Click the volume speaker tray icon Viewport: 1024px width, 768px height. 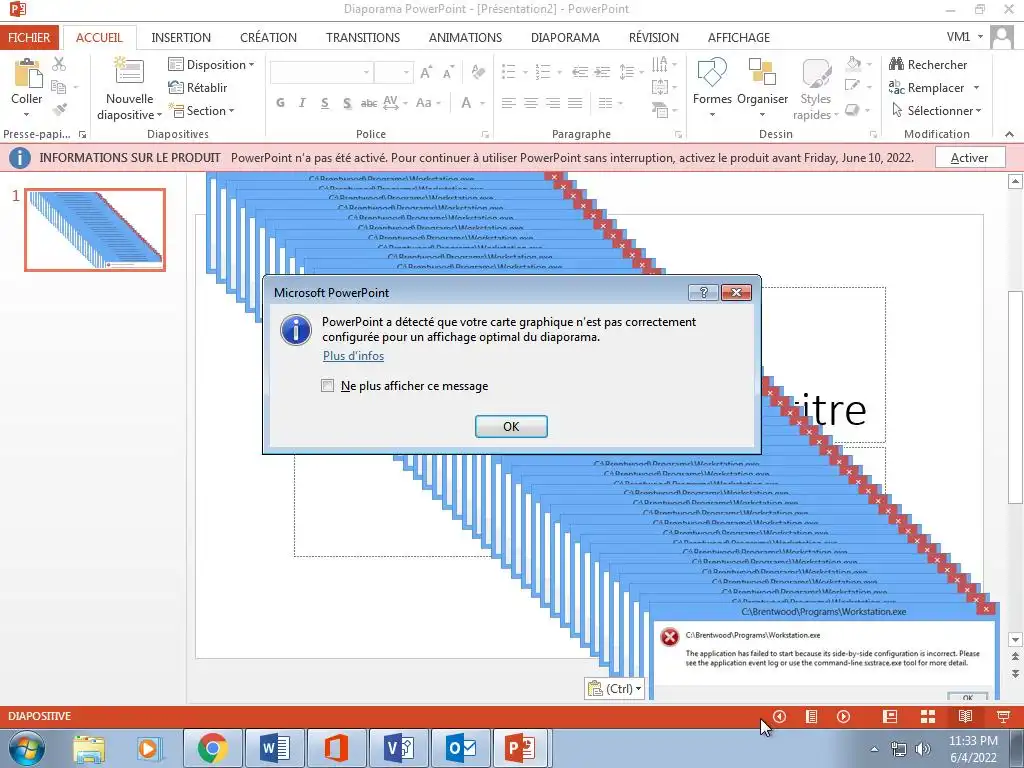pyautogui.click(x=923, y=748)
